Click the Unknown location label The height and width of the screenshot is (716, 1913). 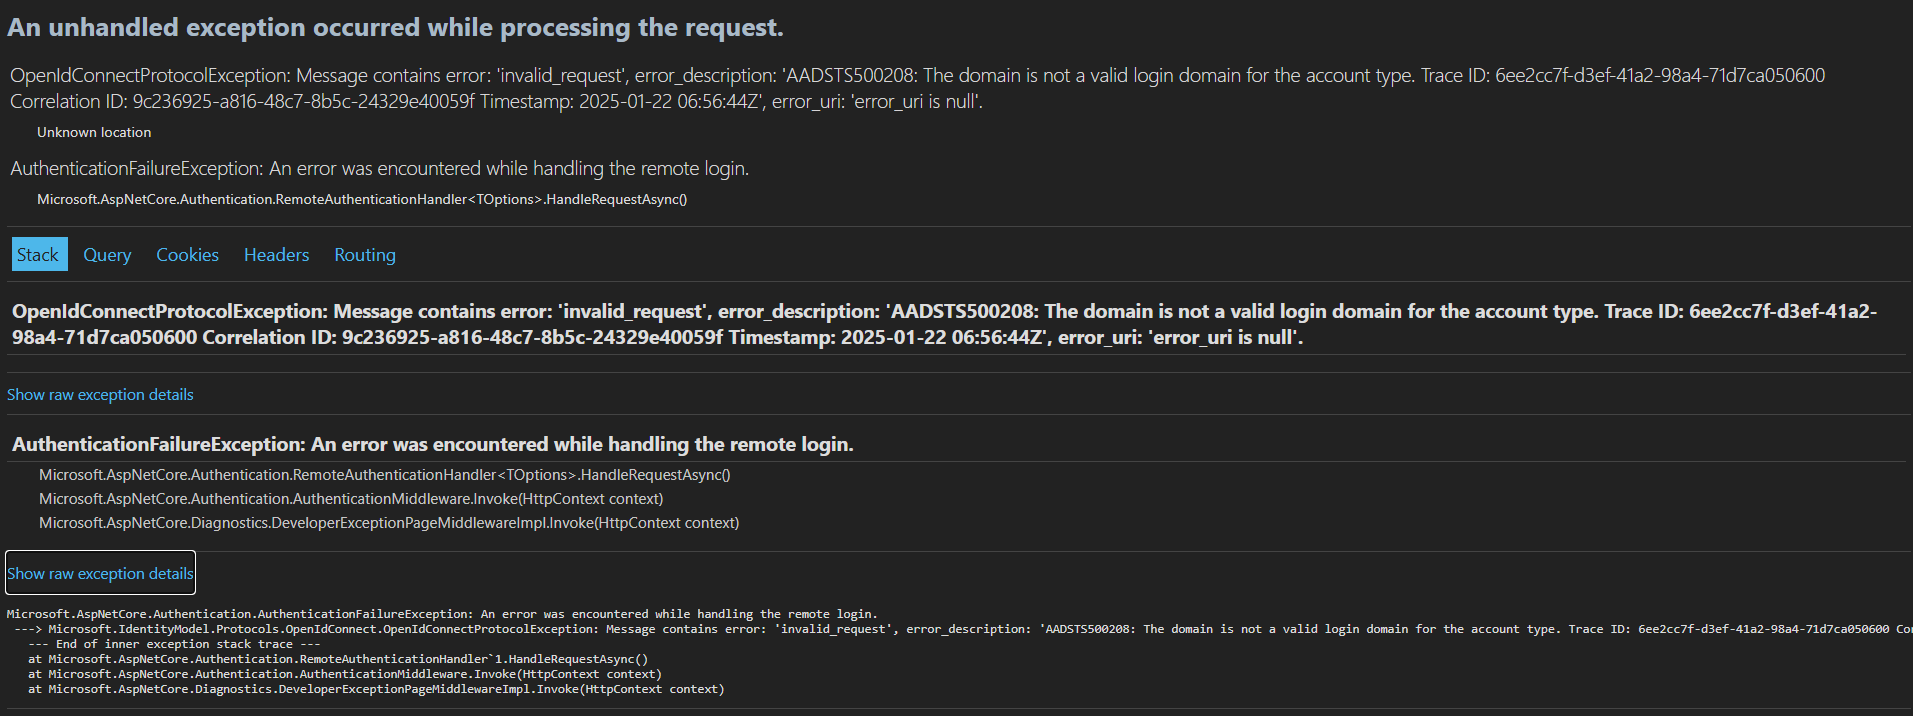point(93,131)
